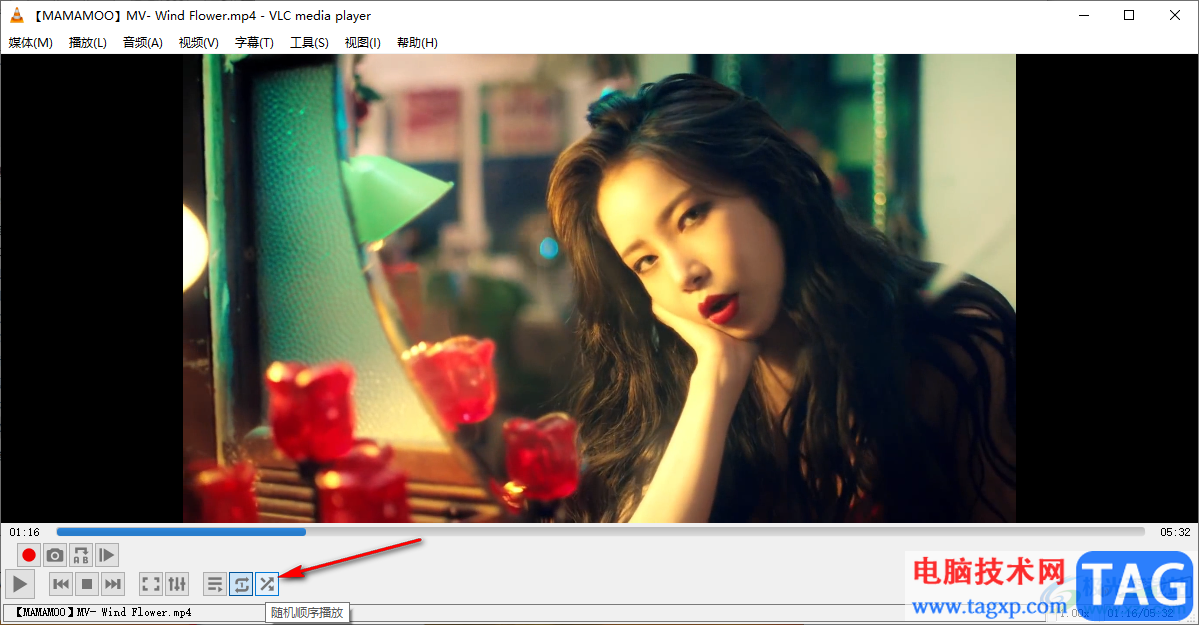Click the video display area

pos(600,288)
